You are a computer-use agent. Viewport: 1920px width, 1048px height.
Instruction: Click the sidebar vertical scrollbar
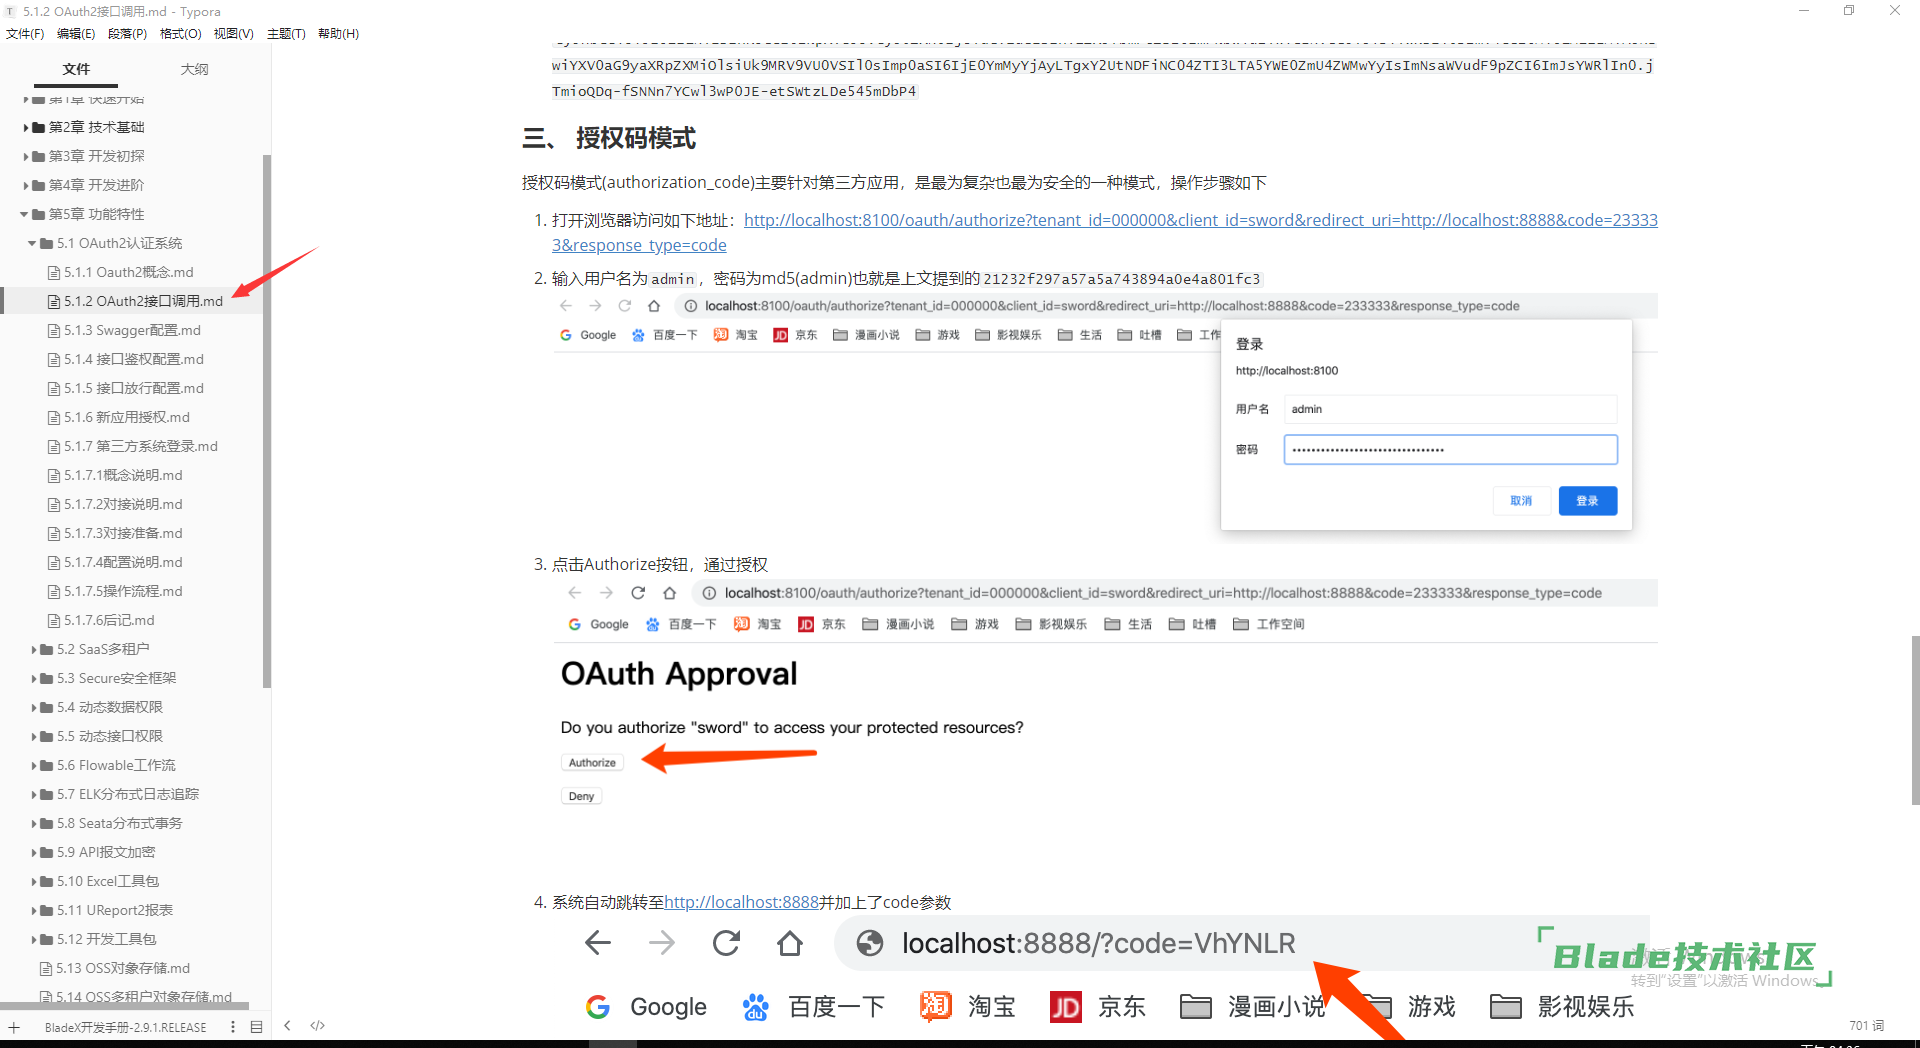[x=266, y=420]
